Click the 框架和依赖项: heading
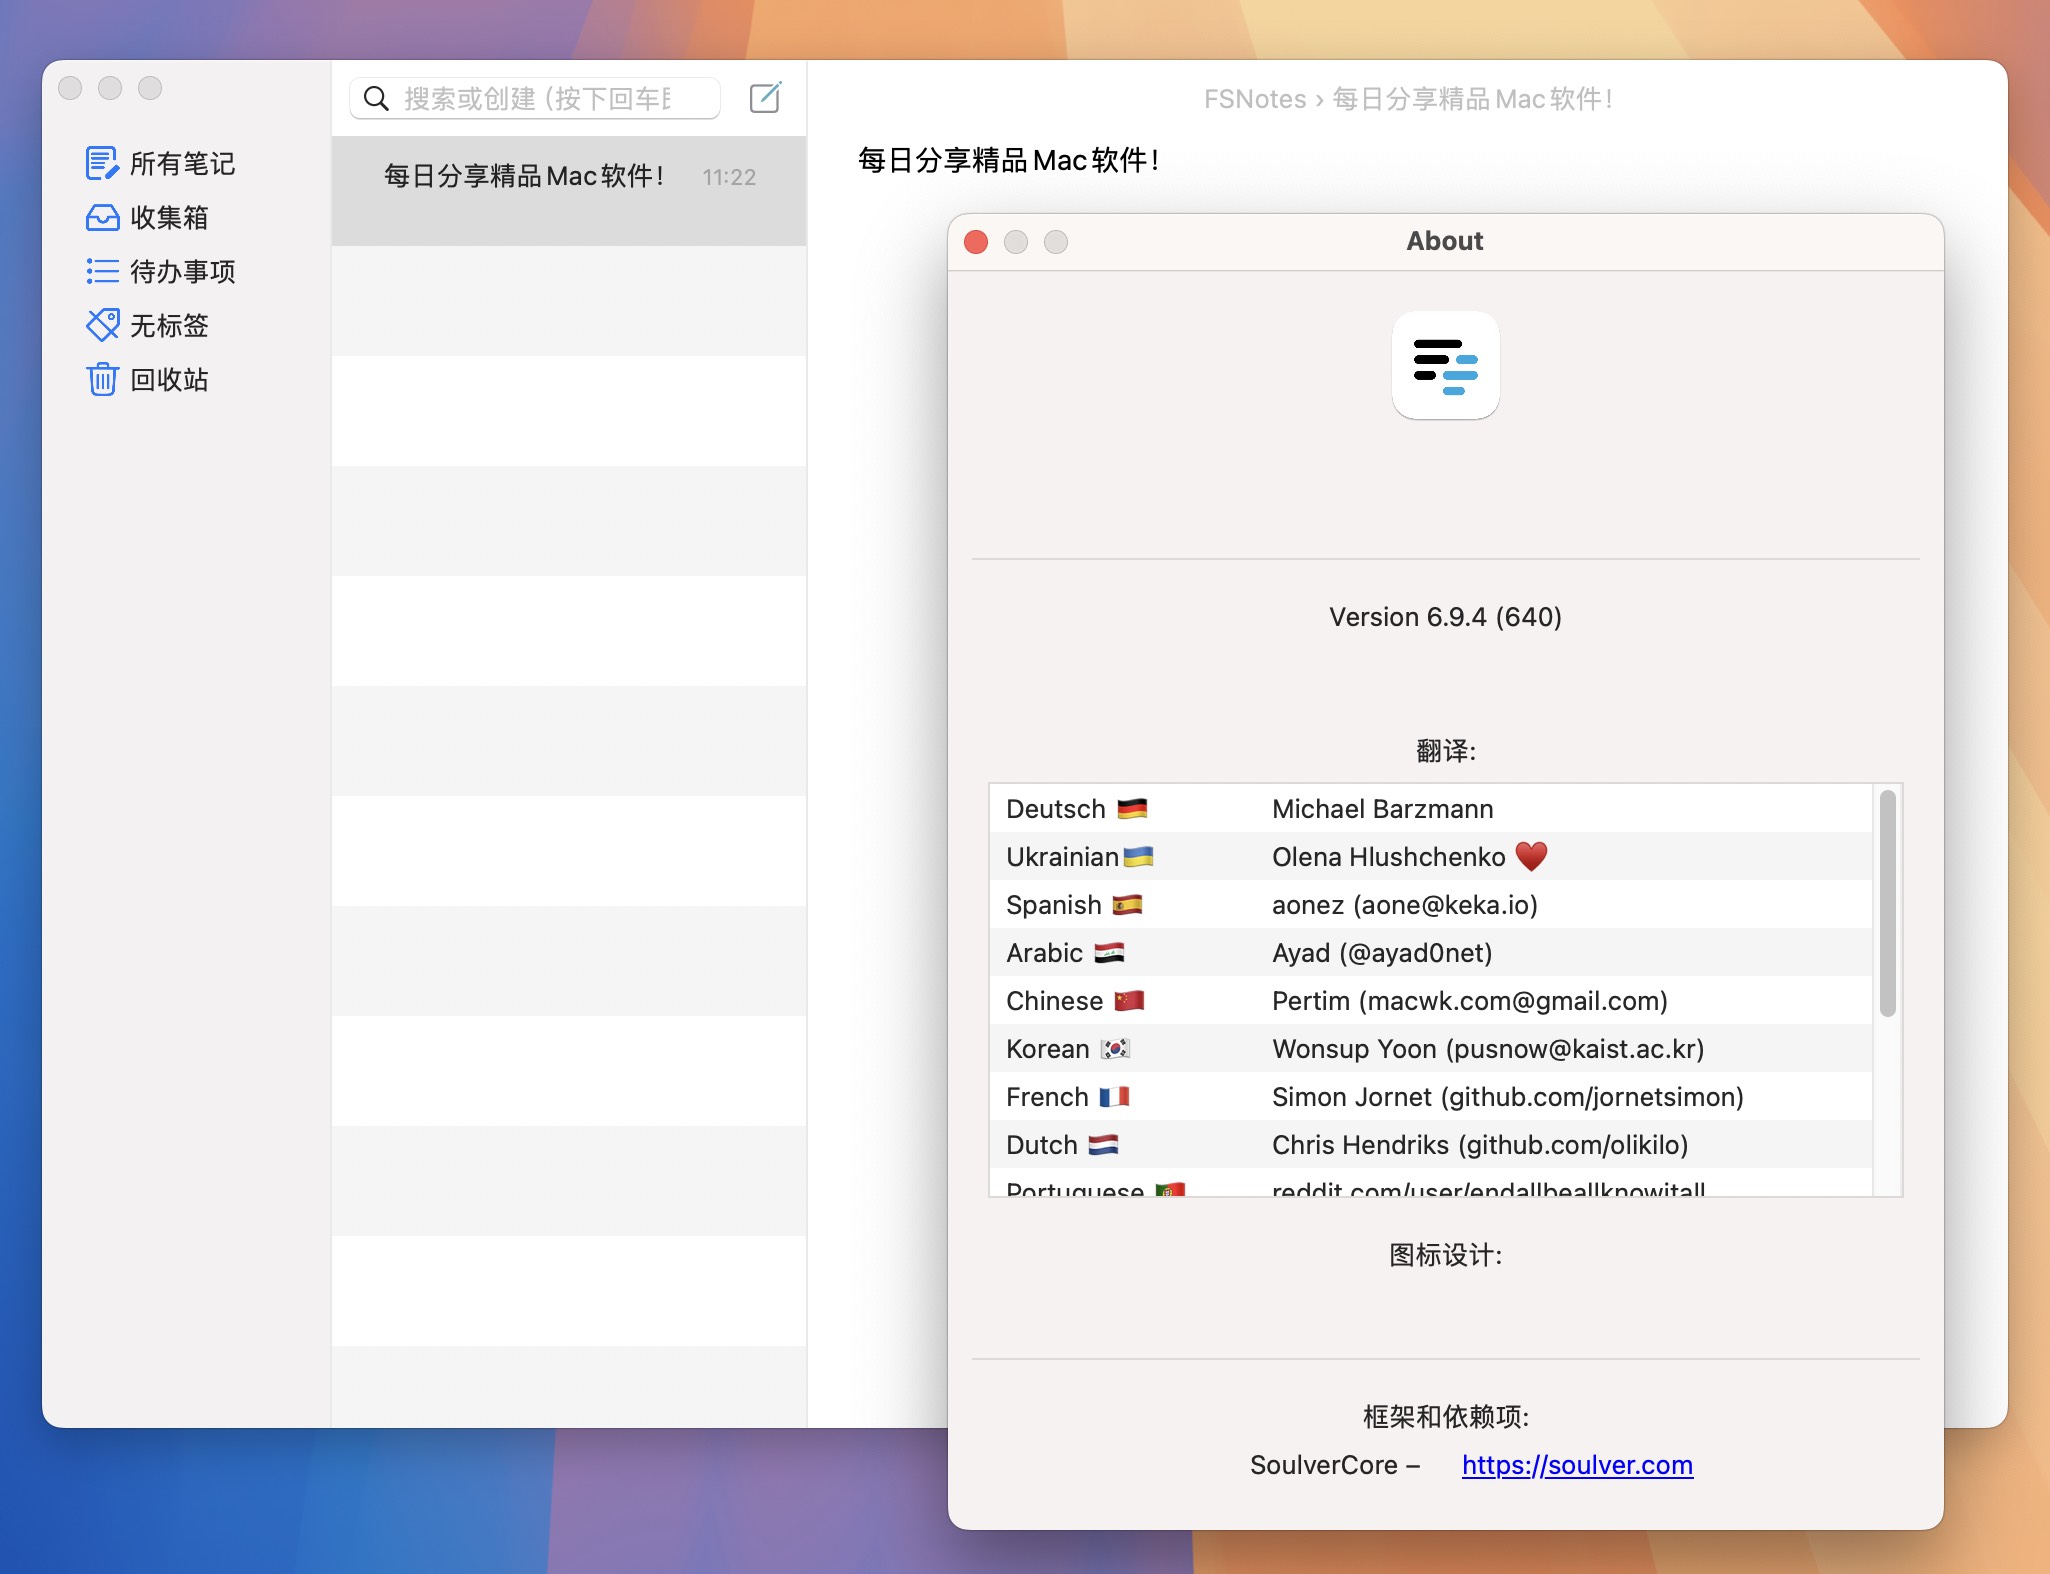The image size is (2050, 1574). (1445, 1417)
